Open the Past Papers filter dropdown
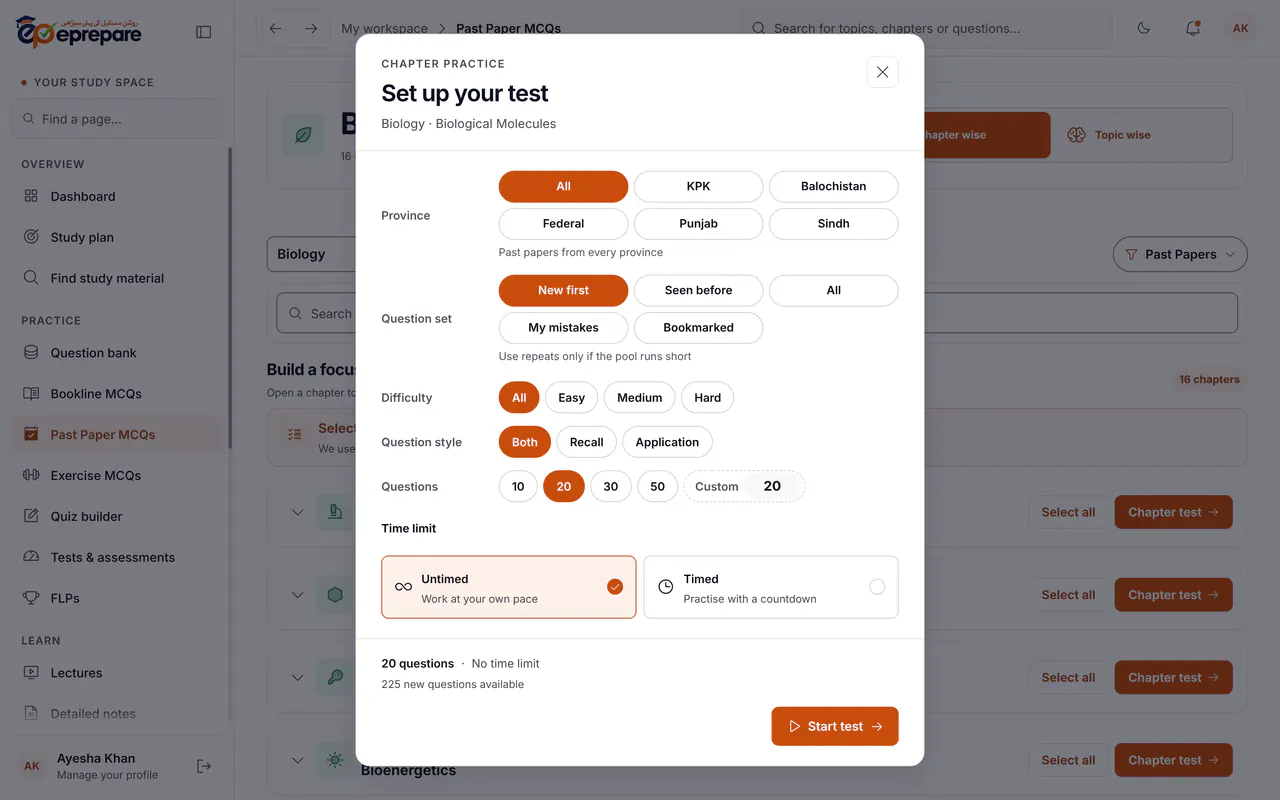The height and width of the screenshot is (800, 1280). 1180,254
